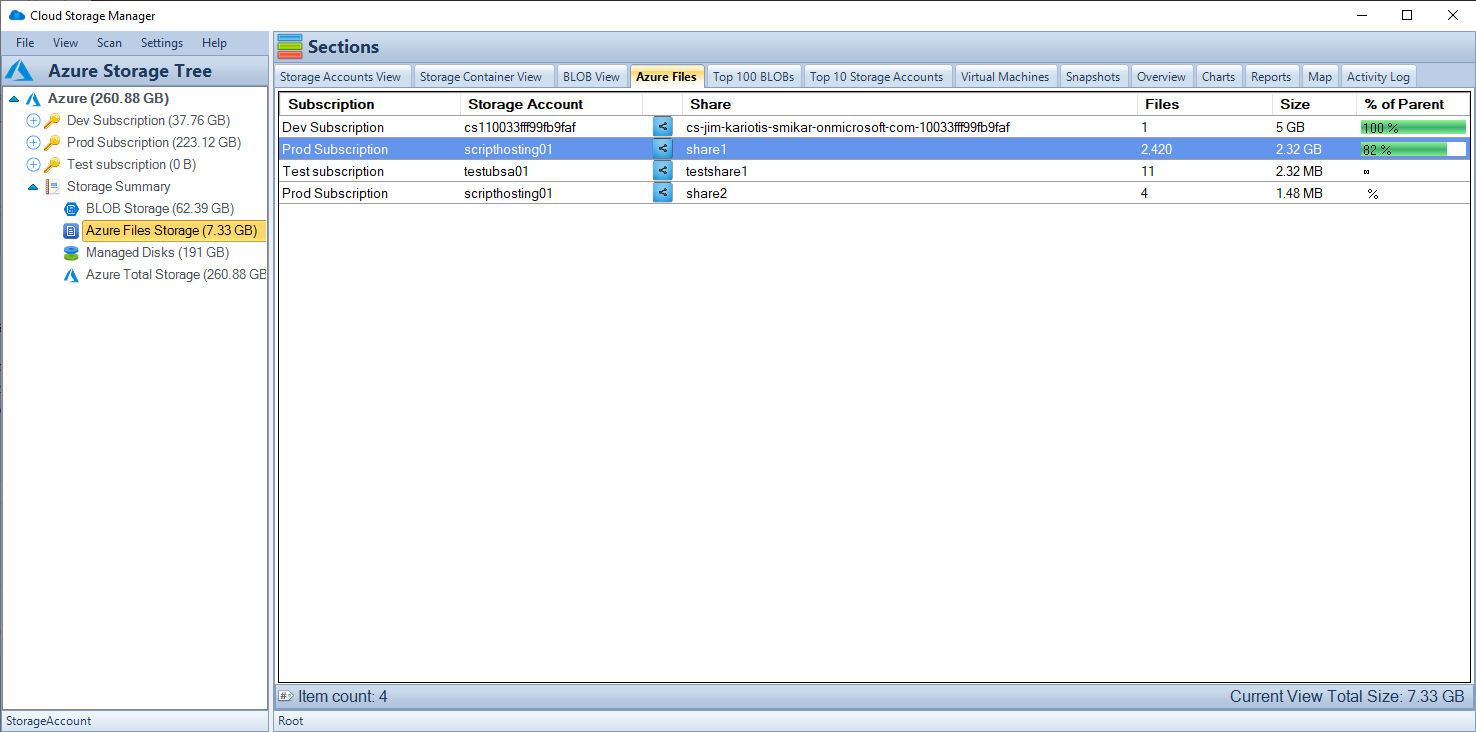Click the Azure Total Storage icon
Screen dimensions: 1476x732
coord(70,274)
